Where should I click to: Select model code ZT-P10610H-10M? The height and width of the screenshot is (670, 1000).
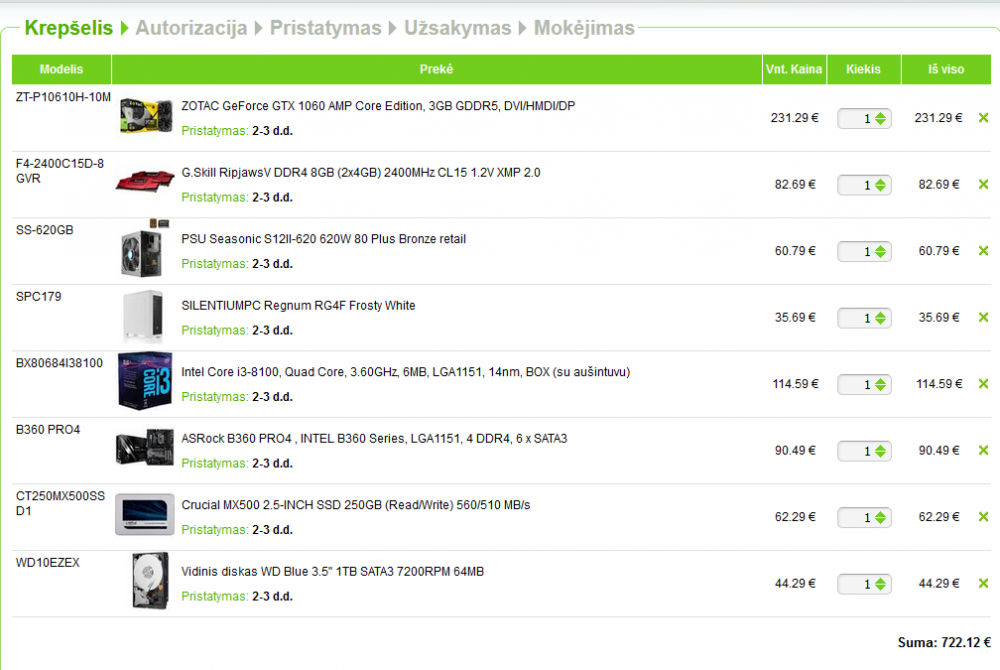tap(63, 98)
